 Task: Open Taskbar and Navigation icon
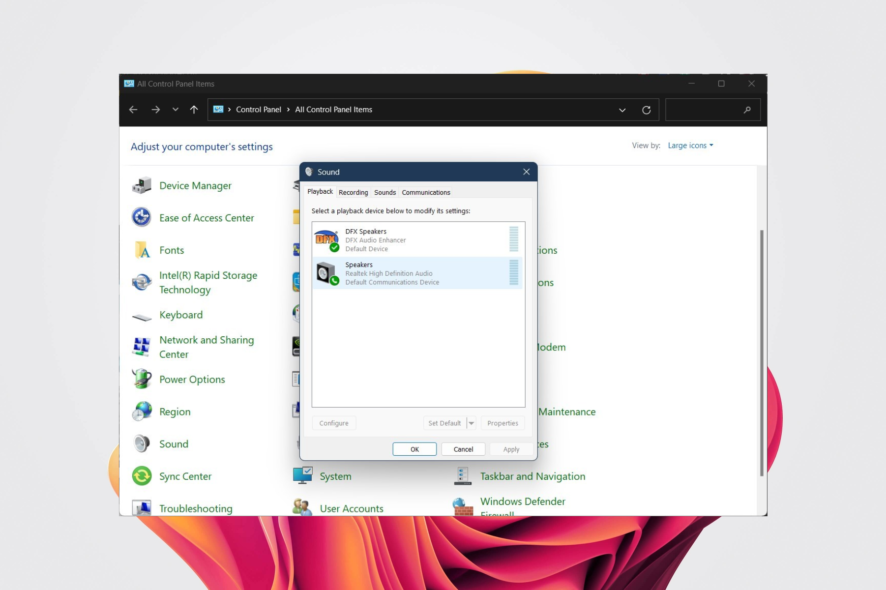[x=463, y=476]
